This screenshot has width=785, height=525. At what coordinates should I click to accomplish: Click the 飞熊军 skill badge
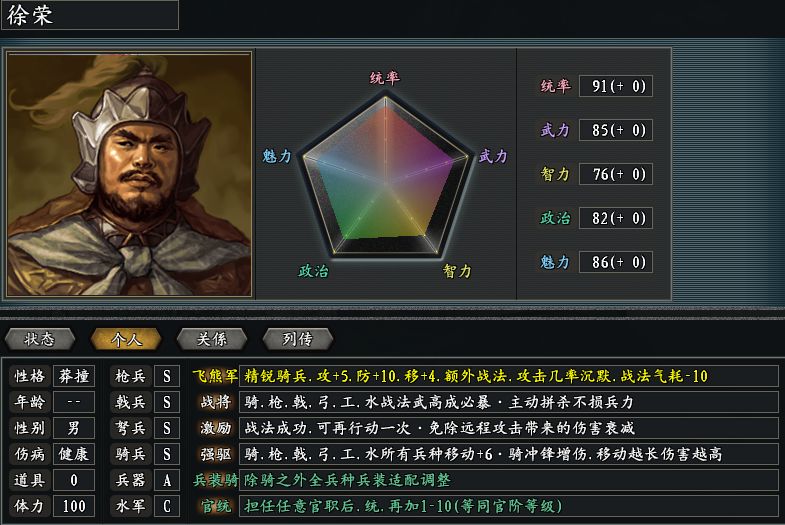point(215,377)
